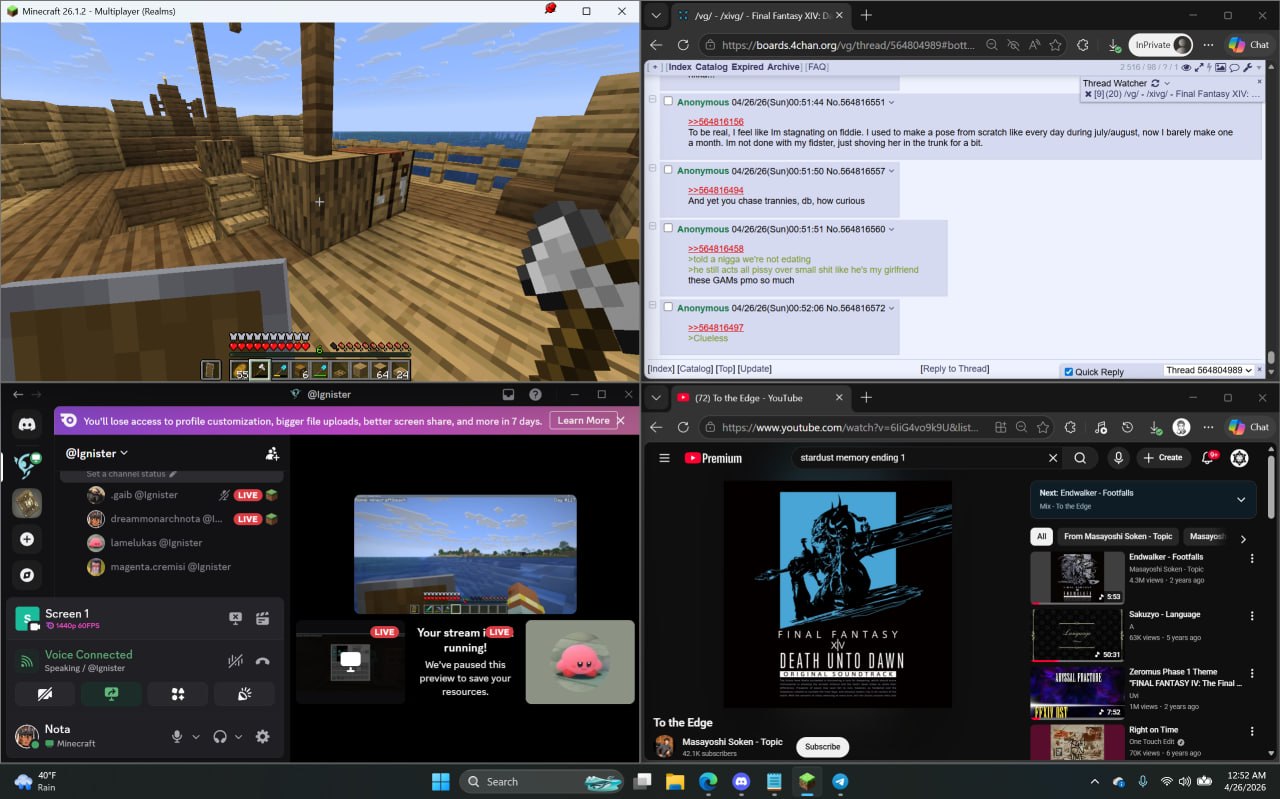The height and width of the screenshot is (799, 1280).
Task: Open the Discord soundboard icon
Action: pos(244,694)
